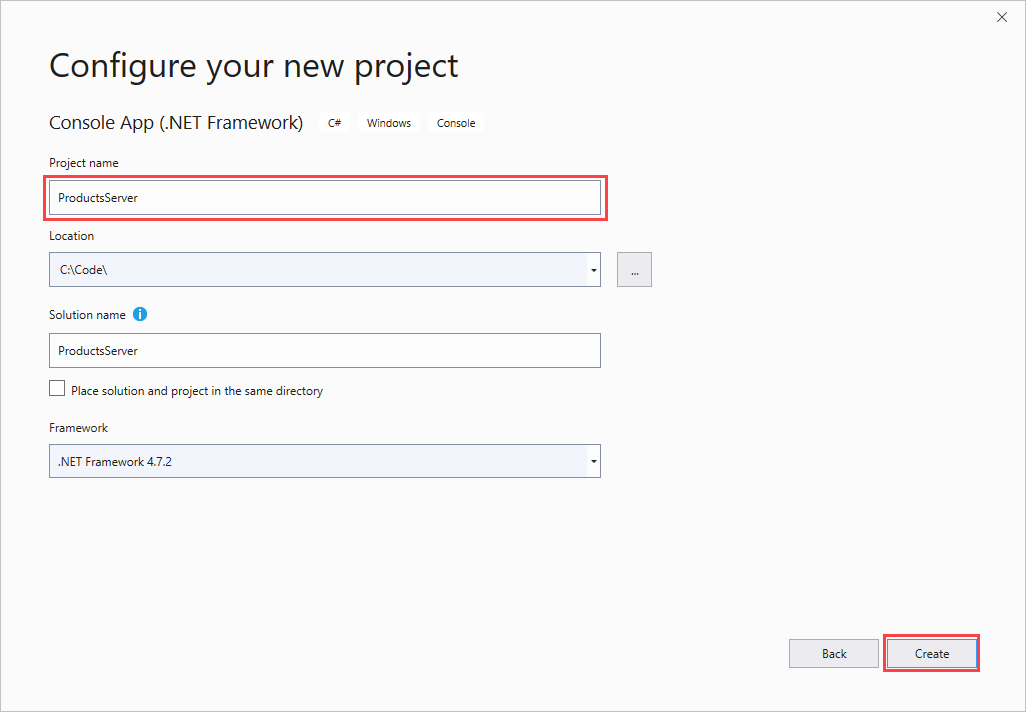1026x712 pixels.
Task: Select the Console project type tag
Action: point(456,122)
